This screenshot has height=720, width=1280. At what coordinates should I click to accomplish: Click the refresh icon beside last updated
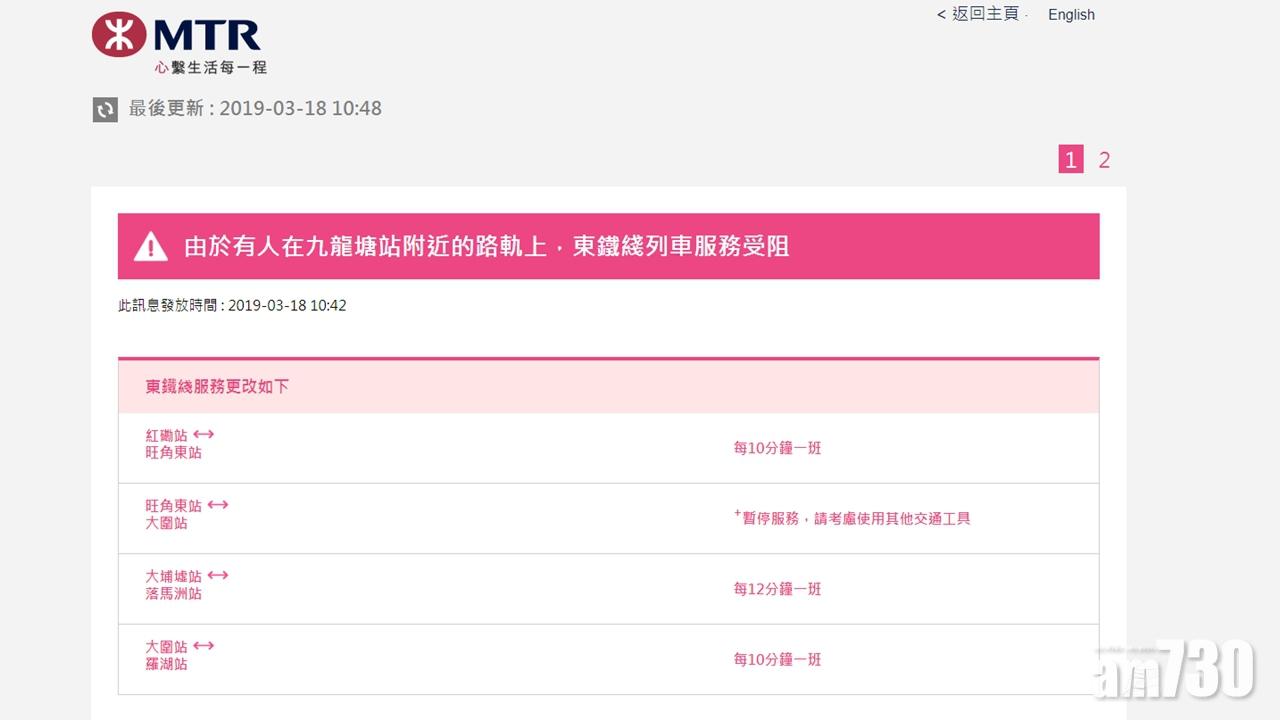[105, 109]
